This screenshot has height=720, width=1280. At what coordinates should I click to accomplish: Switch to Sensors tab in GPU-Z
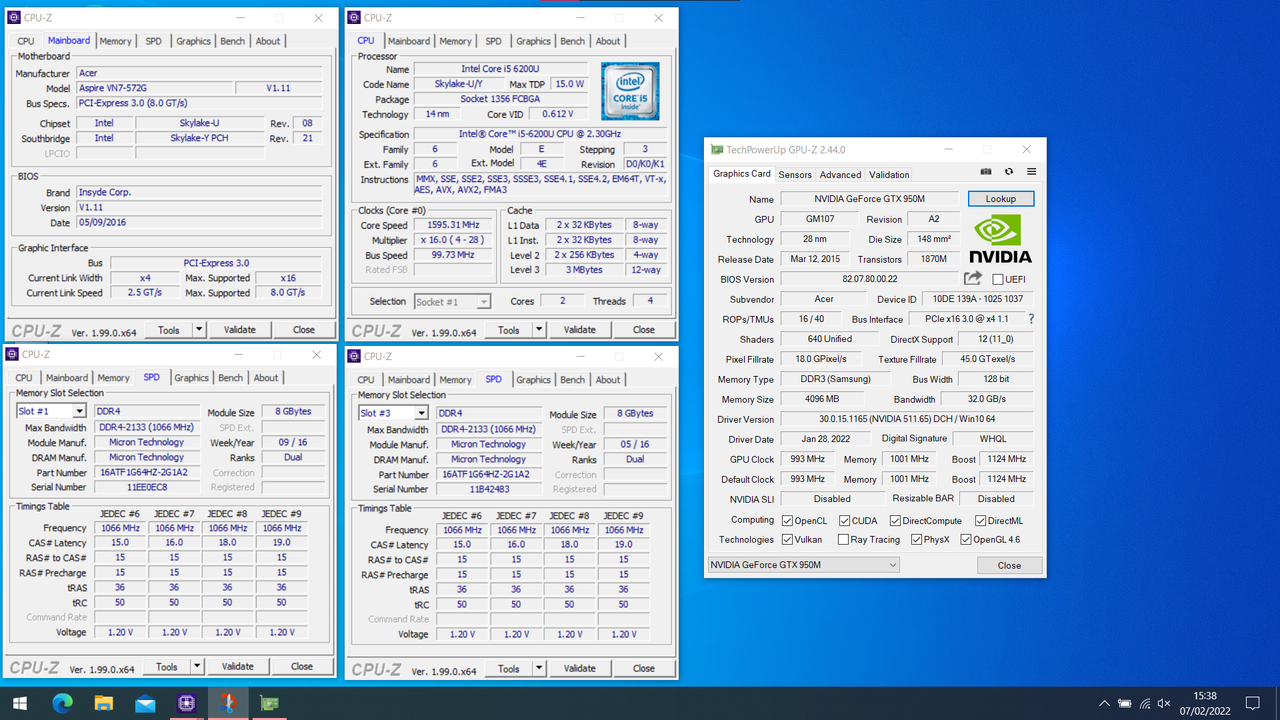(x=795, y=174)
